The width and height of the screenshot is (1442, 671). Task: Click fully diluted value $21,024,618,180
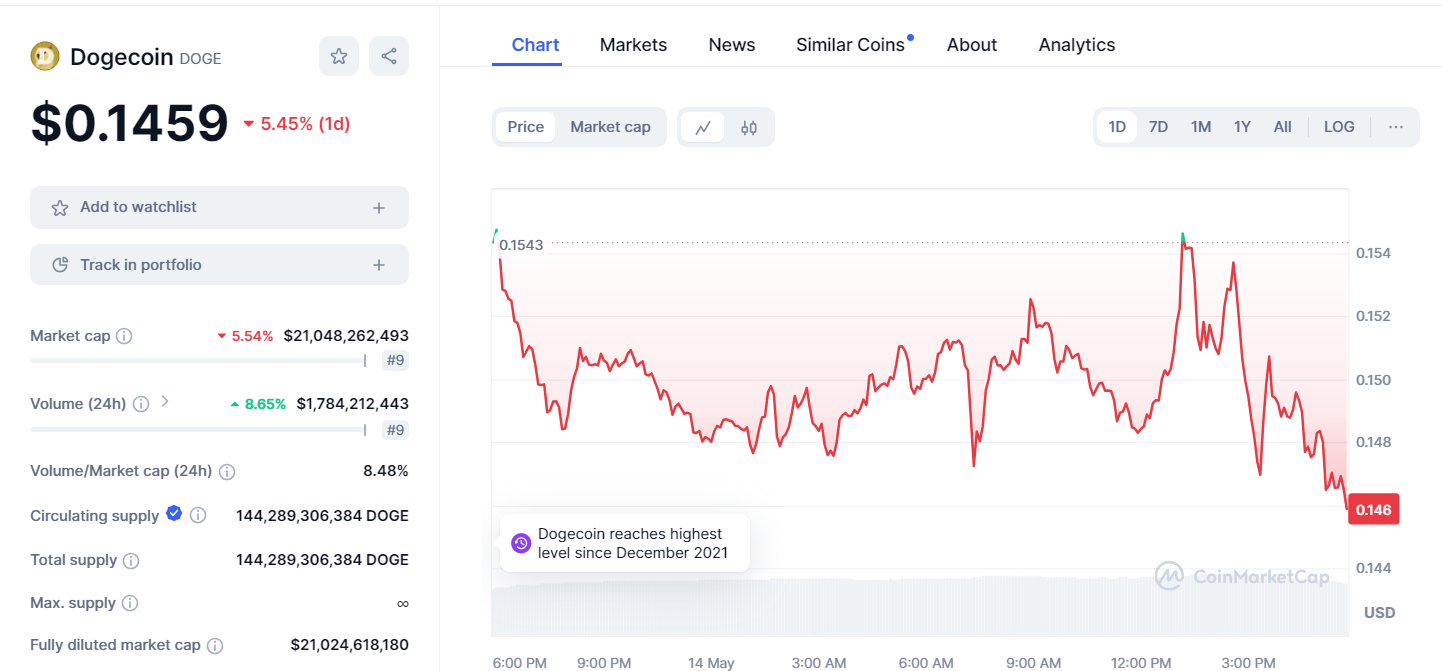click(x=349, y=646)
